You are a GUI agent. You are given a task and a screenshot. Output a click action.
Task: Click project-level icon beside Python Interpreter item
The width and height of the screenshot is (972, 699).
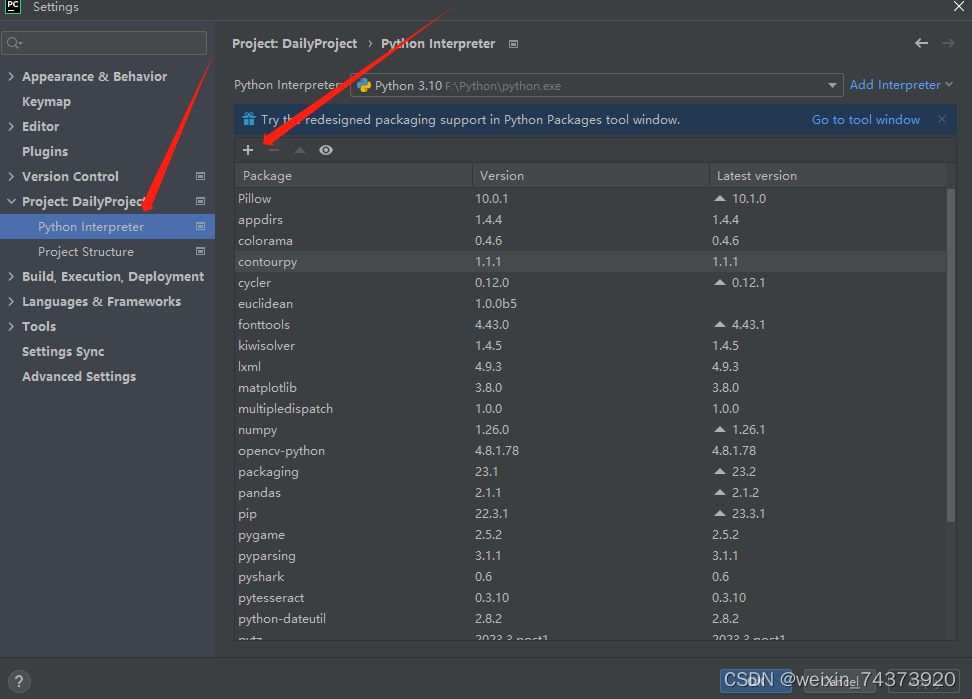(200, 226)
